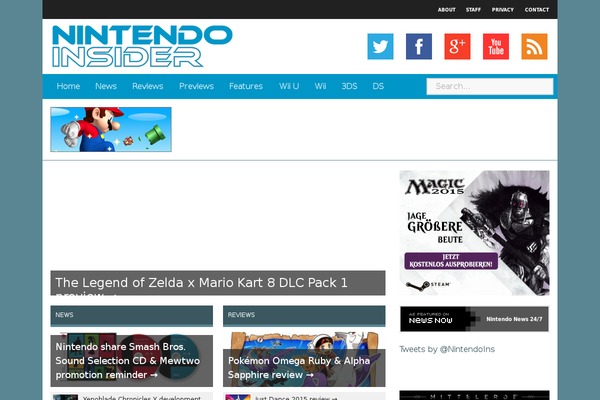Select the 3DS navigation item
Screen dimensions: 600x400
[x=349, y=86]
